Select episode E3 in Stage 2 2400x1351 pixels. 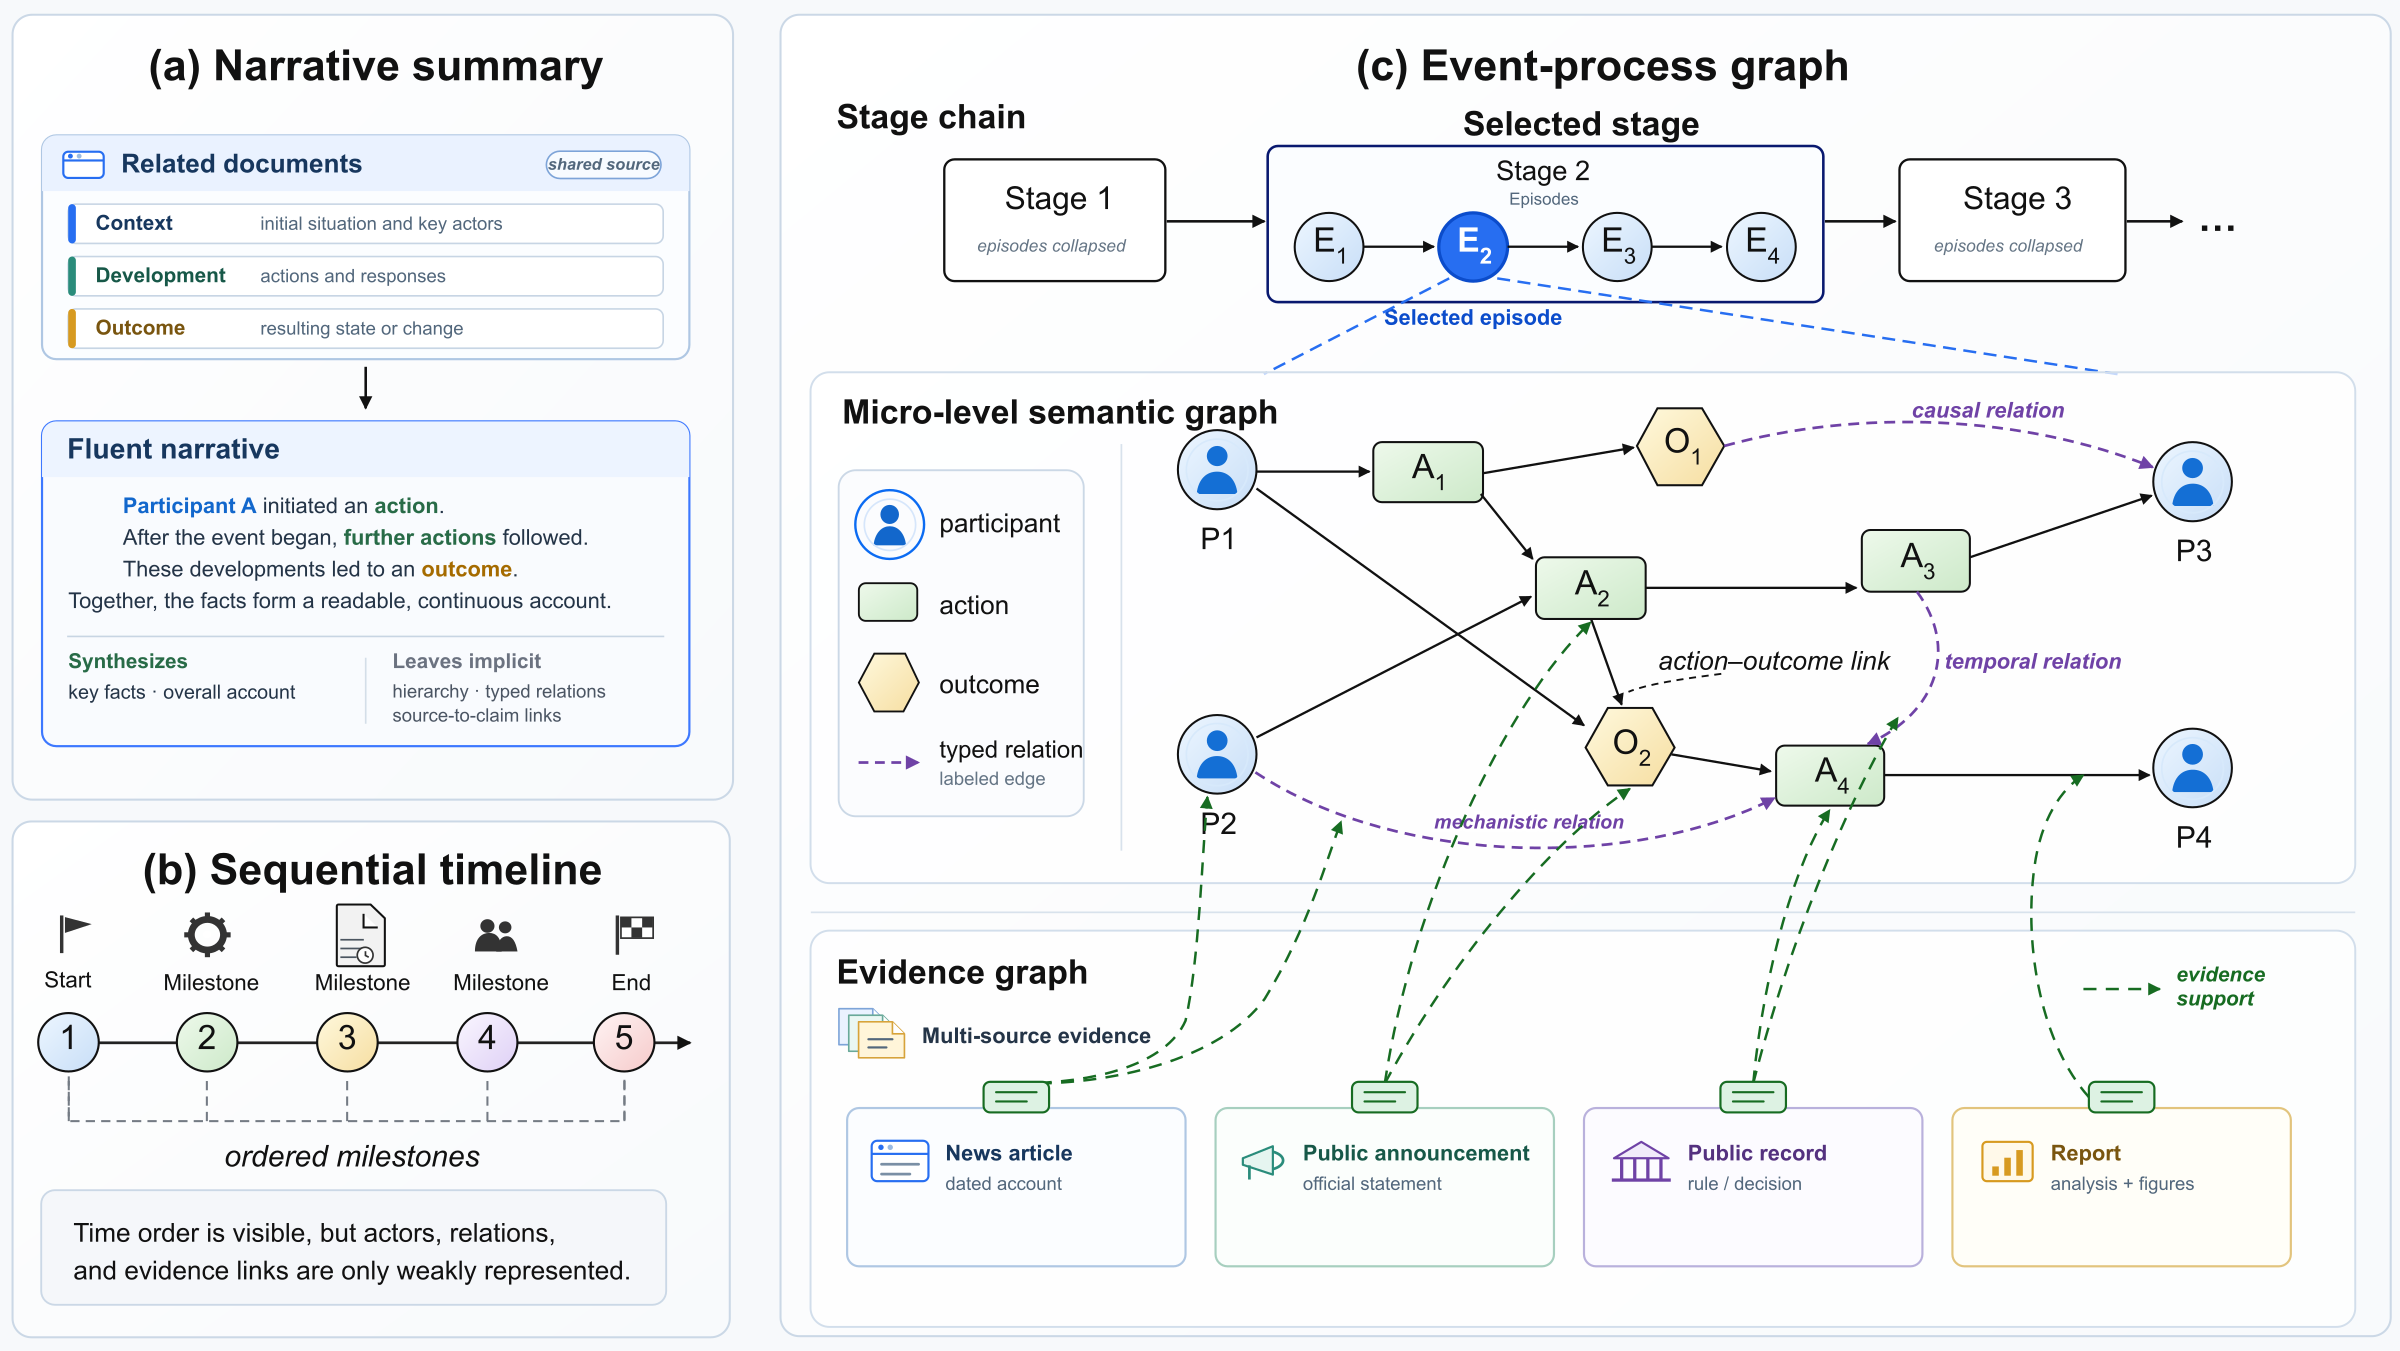[x=1617, y=246]
